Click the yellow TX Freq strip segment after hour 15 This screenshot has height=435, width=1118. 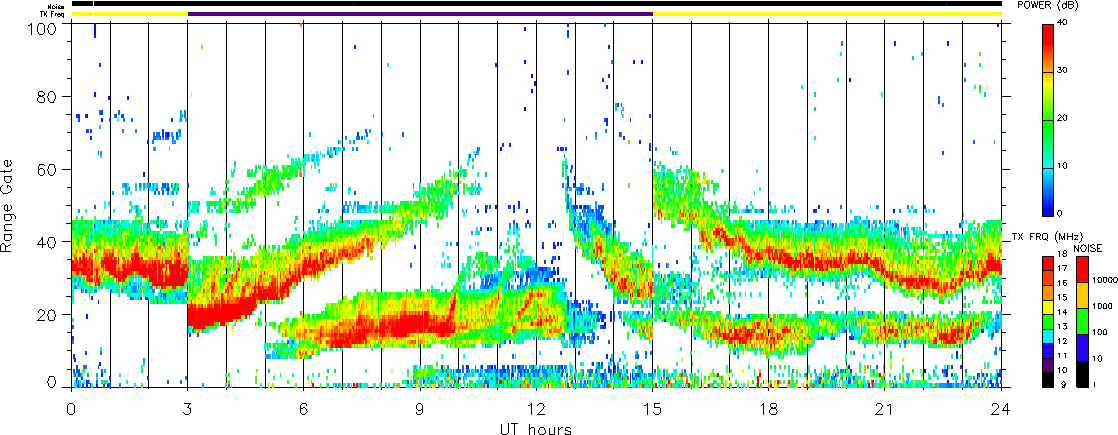click(827, 14)
